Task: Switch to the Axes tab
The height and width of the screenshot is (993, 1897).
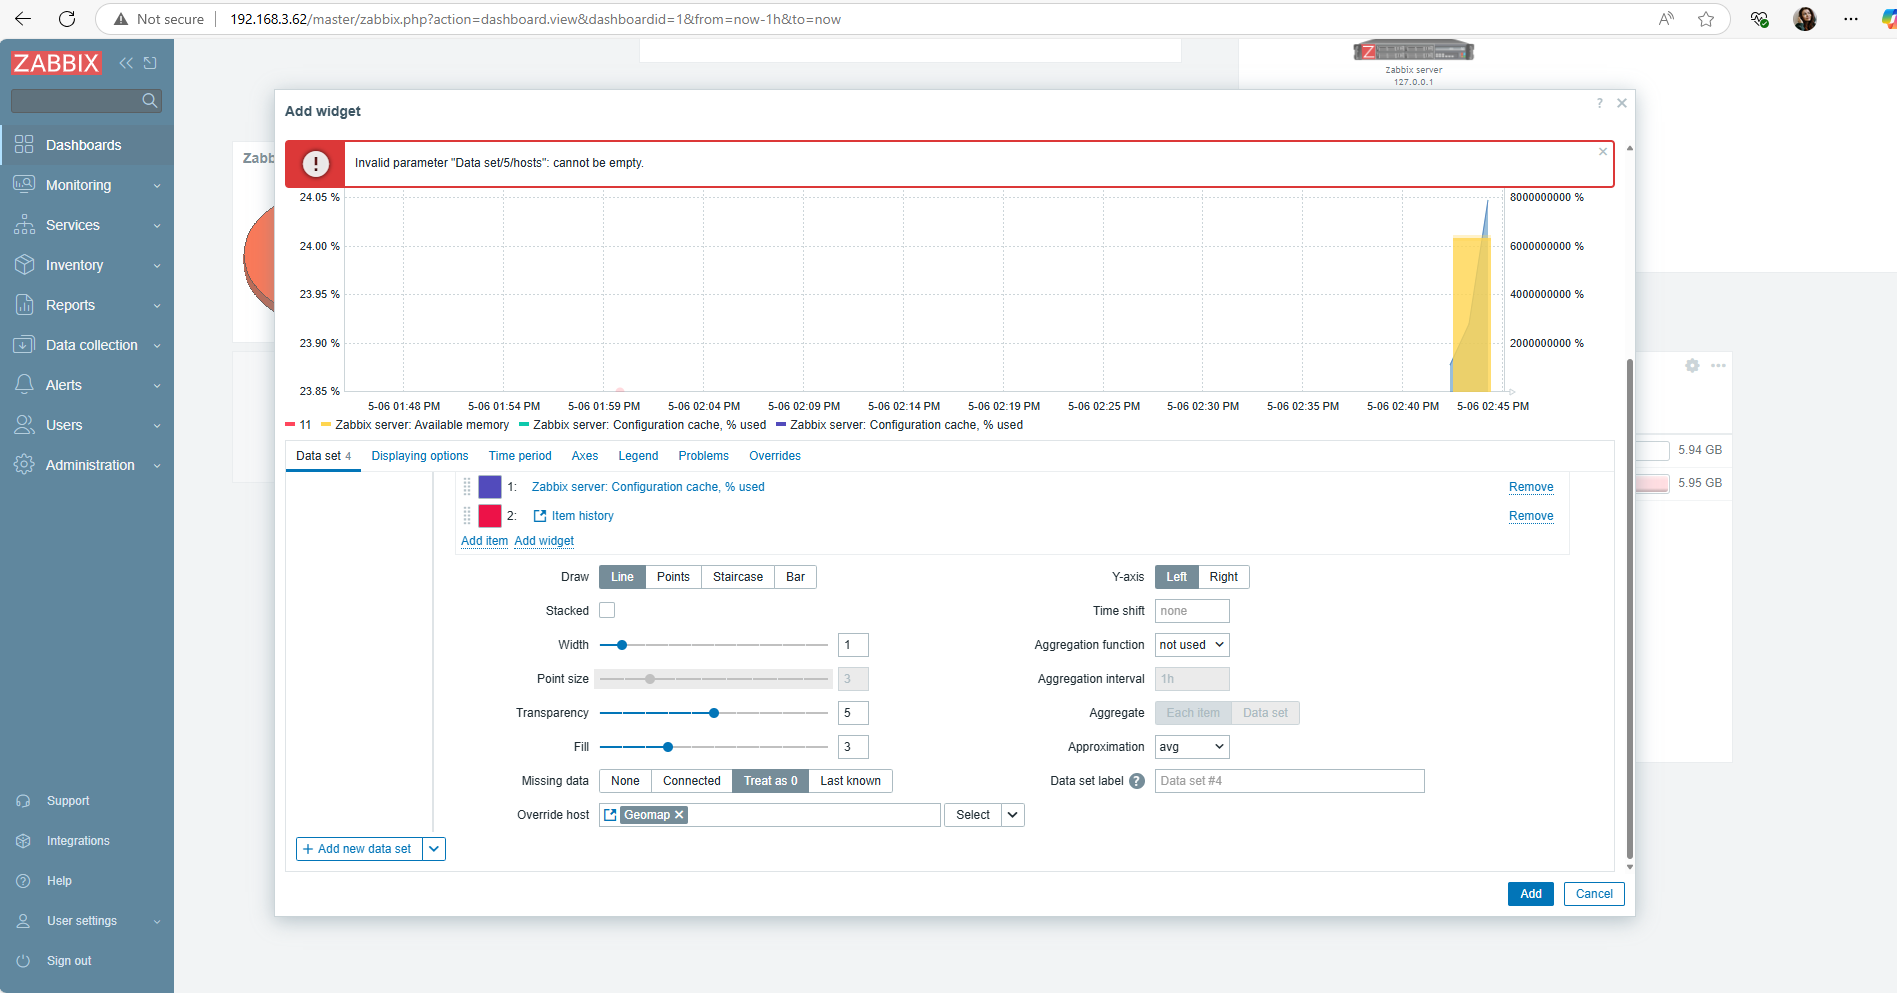Action: click(585, 456)
